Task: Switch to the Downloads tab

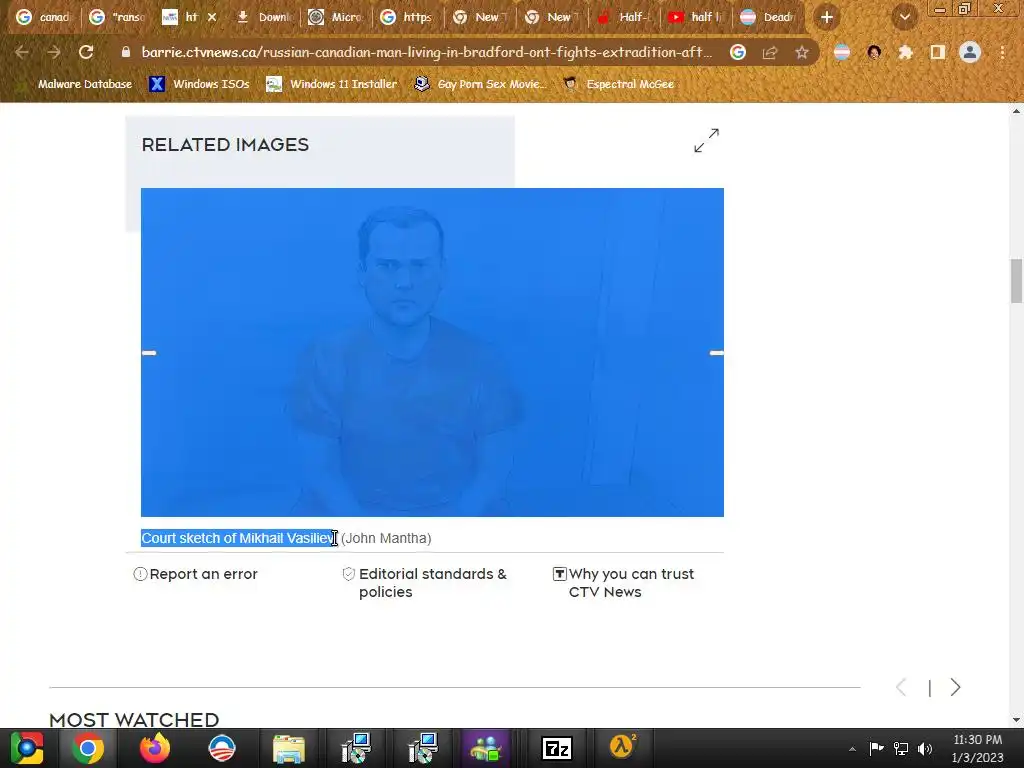Action: click(x=264, y=18)
